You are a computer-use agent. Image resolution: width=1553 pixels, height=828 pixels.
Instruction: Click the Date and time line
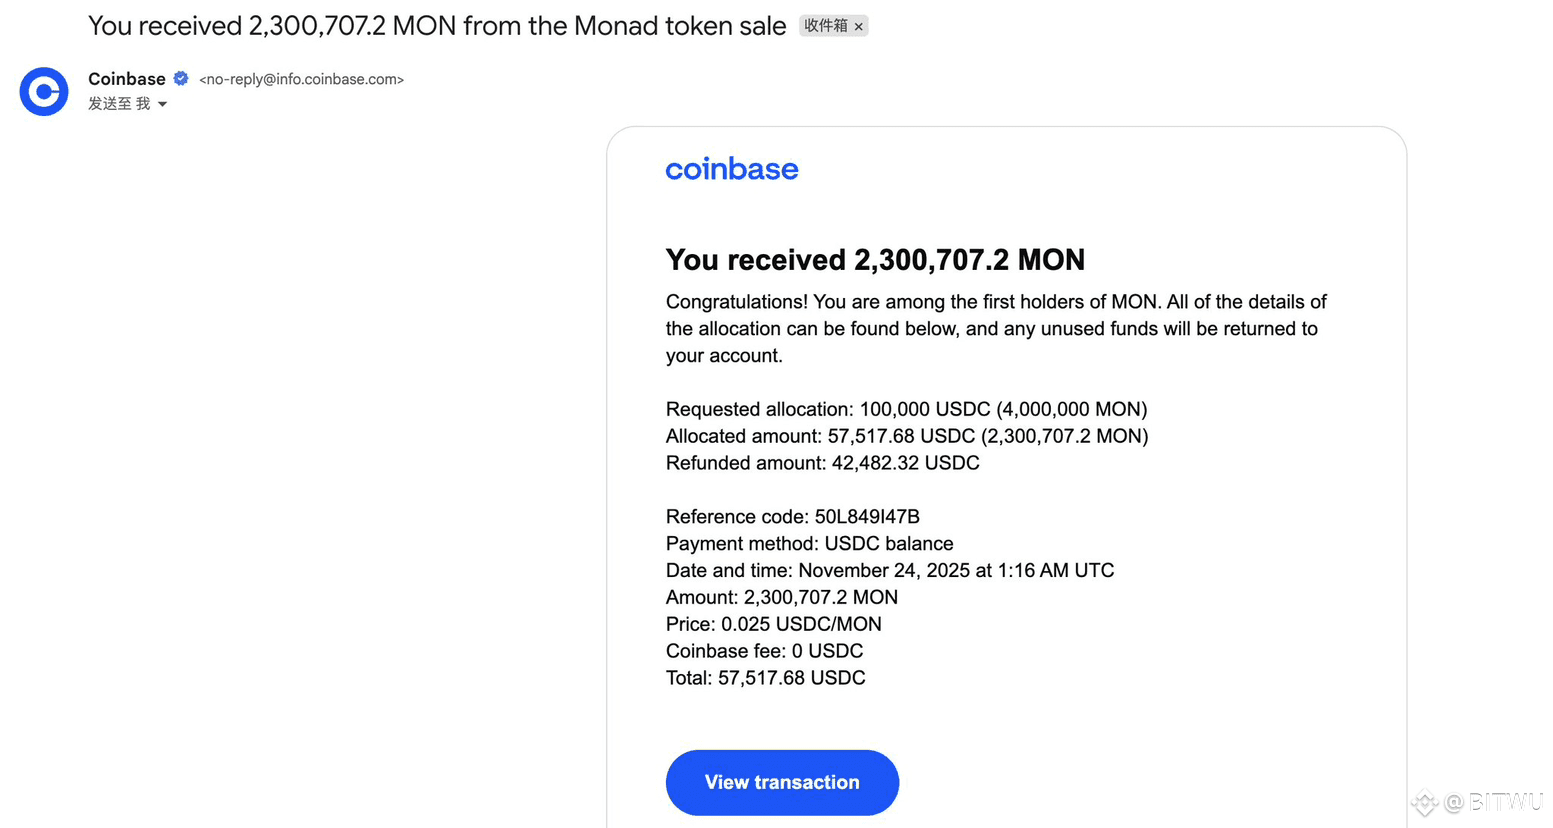click(x=889, y=570)
